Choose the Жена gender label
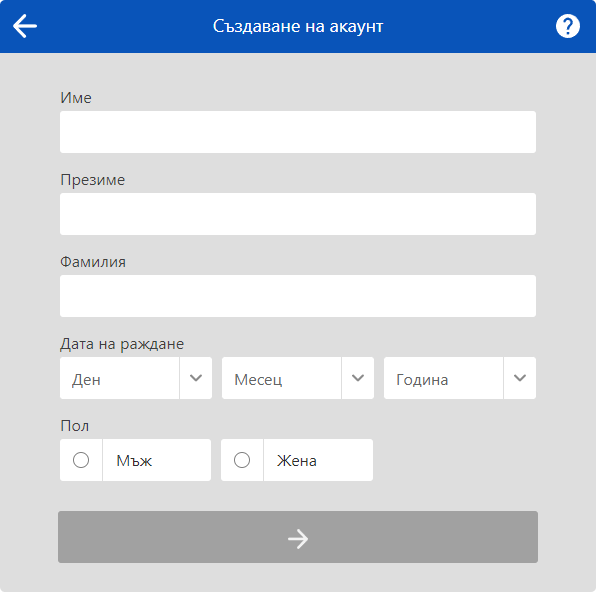The height and width of the screenshot is (592, 596). click(x=297, y=461)
